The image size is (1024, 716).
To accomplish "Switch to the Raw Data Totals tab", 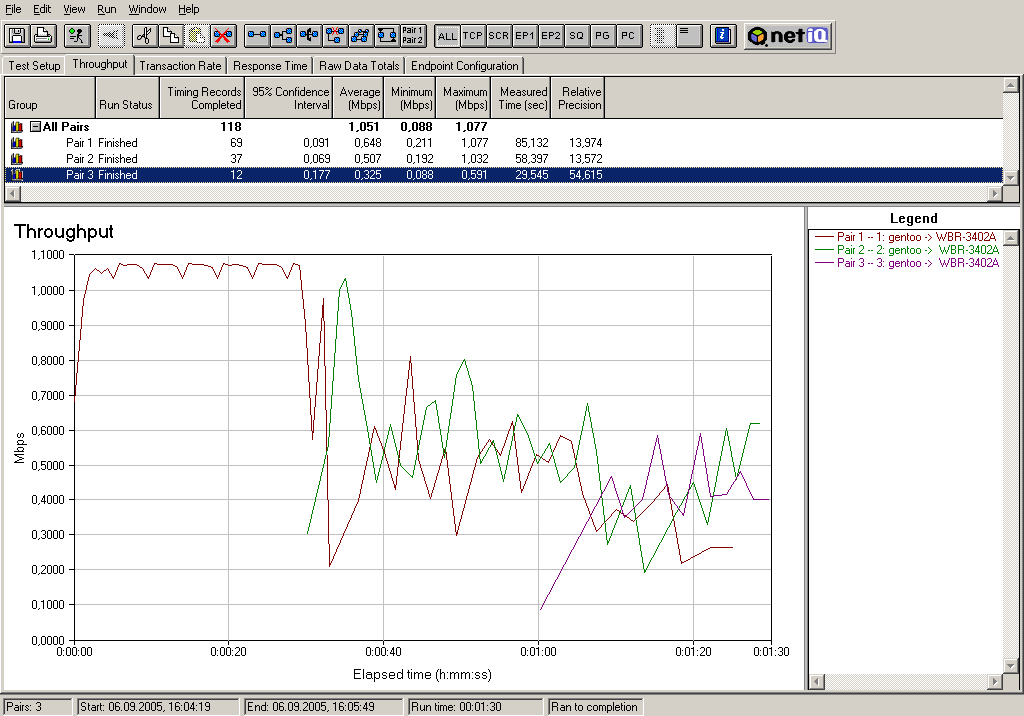I will (359, 66).
